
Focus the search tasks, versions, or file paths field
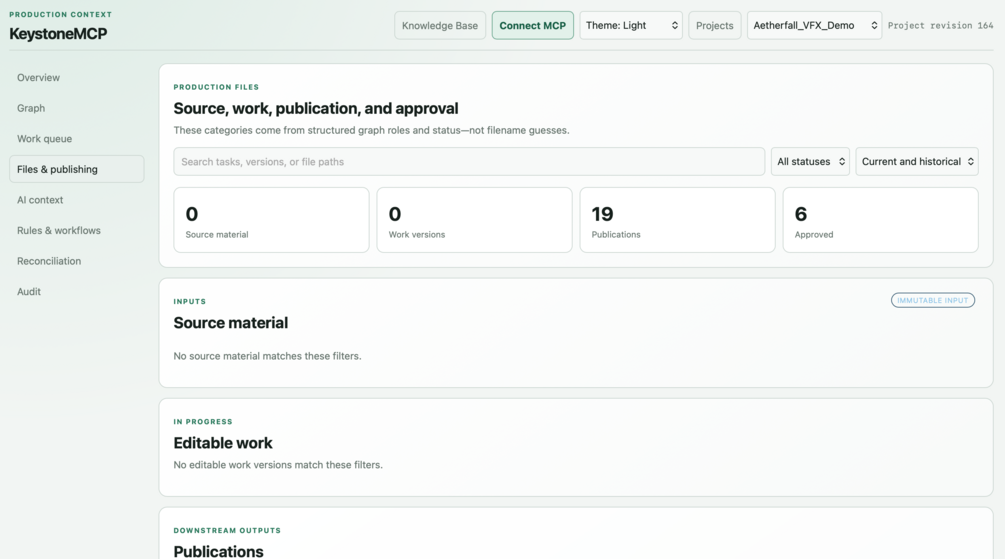click(469, 162)
